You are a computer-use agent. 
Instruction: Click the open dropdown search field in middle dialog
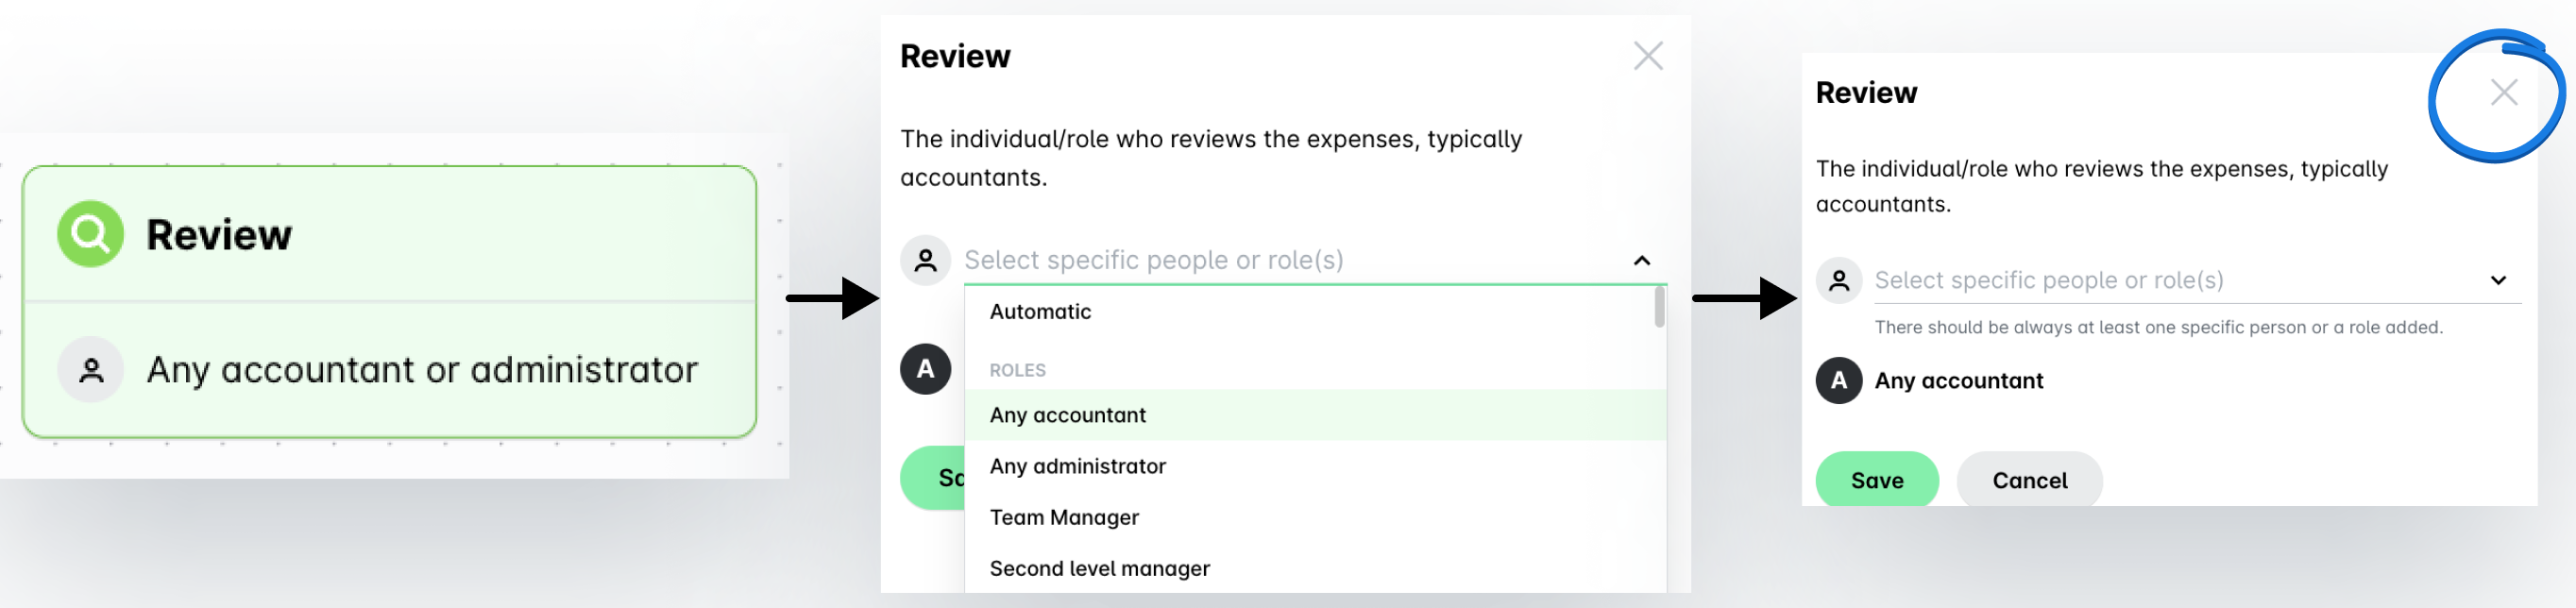click(x=1280, y=261)
